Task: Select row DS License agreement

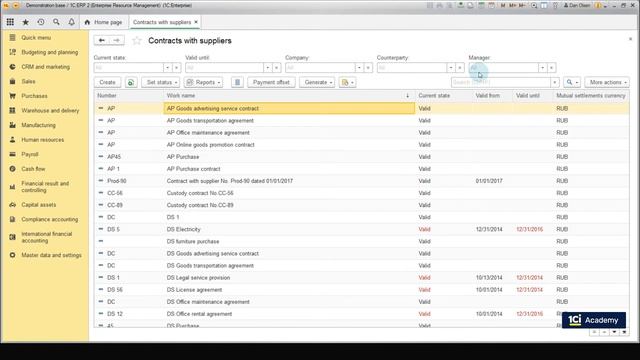Action: point(361,290)
